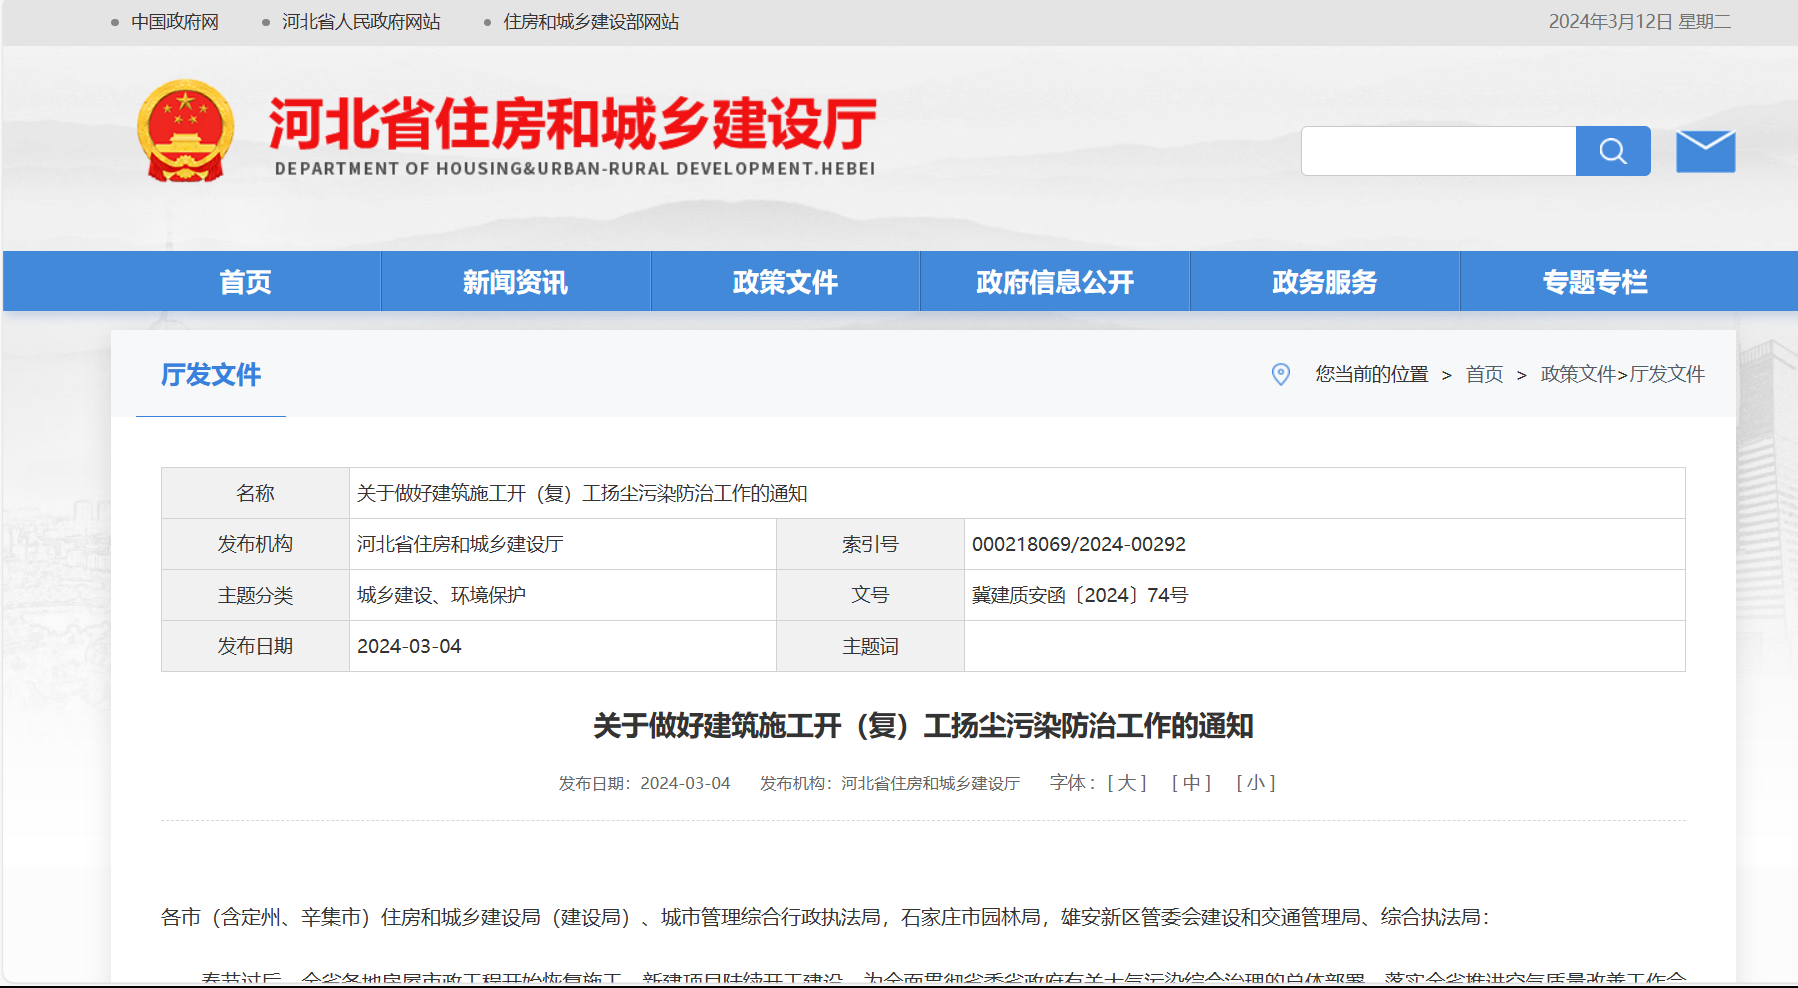Select the 厅发文件 section tab
The height and width of the screenshot is (988, 1798).
(211, 375)
